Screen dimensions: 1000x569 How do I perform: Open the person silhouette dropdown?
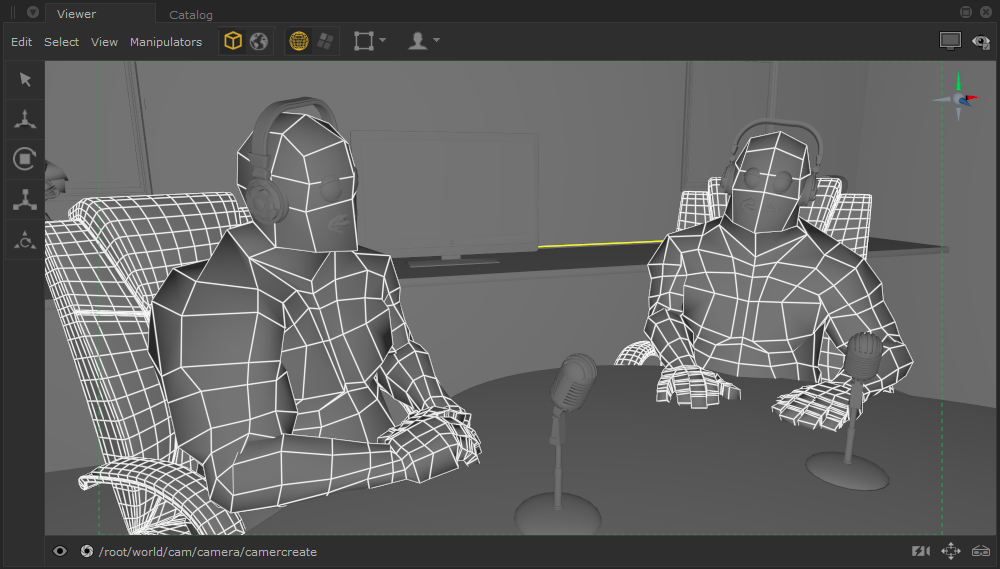[x=424, y=42]
